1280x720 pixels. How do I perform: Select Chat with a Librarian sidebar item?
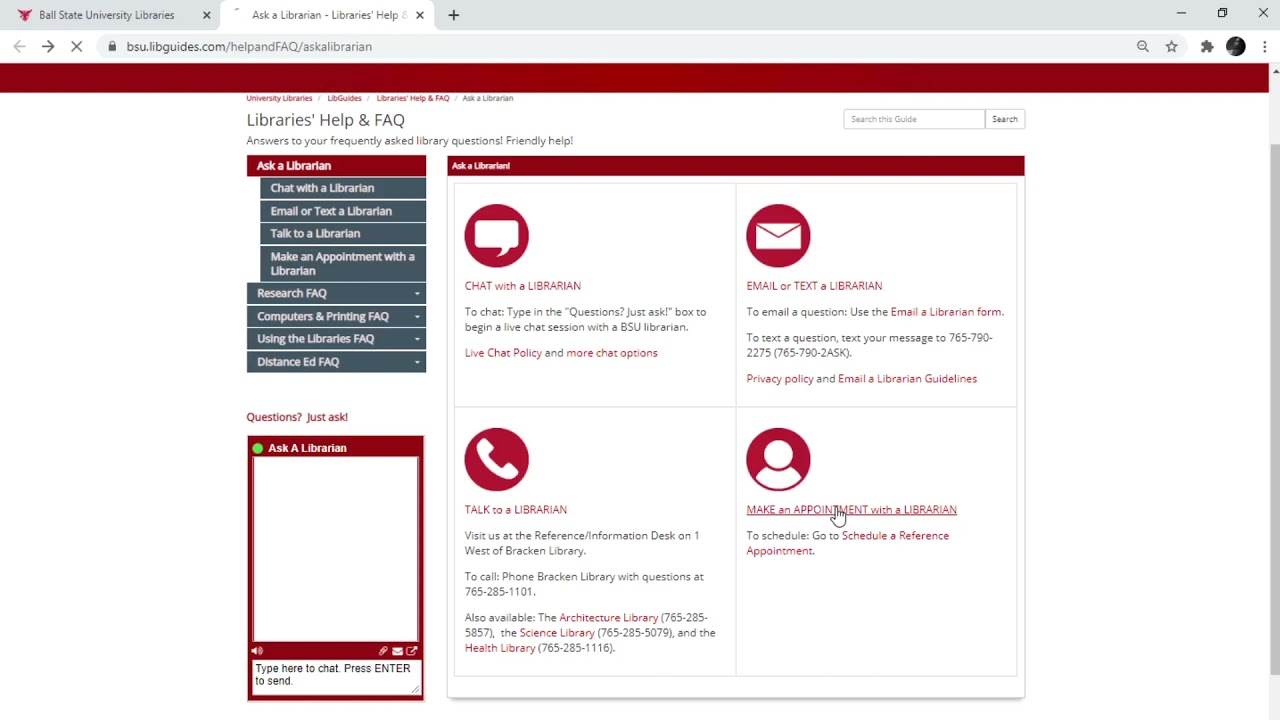[343, 188]
